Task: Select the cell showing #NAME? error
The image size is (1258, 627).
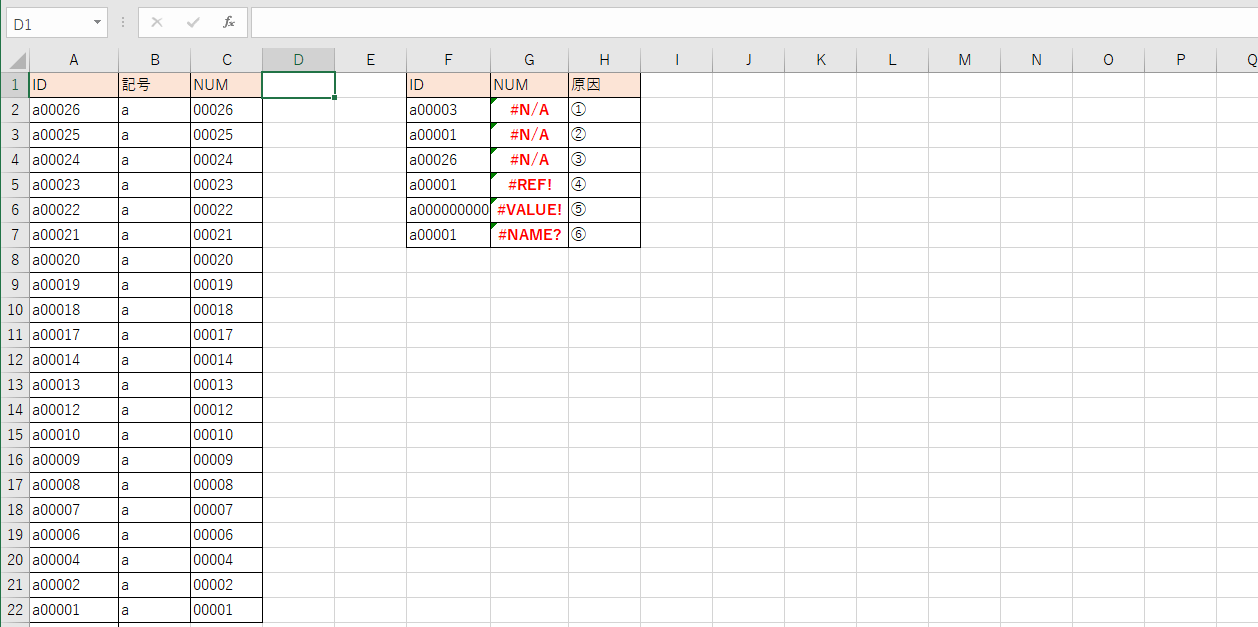Action: pyautogui.click(x=529, y=234)
